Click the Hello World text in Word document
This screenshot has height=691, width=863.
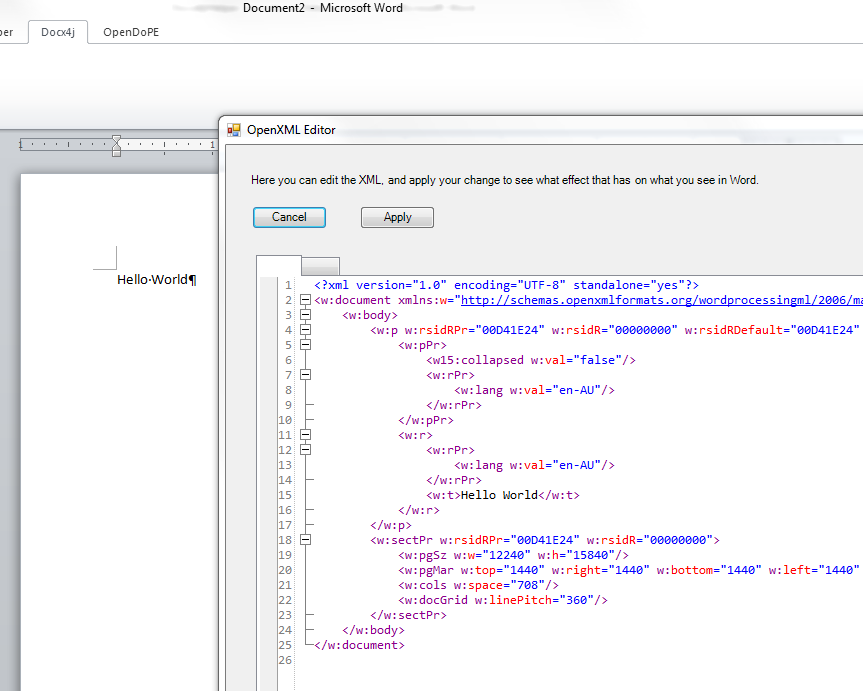(156, 280)
